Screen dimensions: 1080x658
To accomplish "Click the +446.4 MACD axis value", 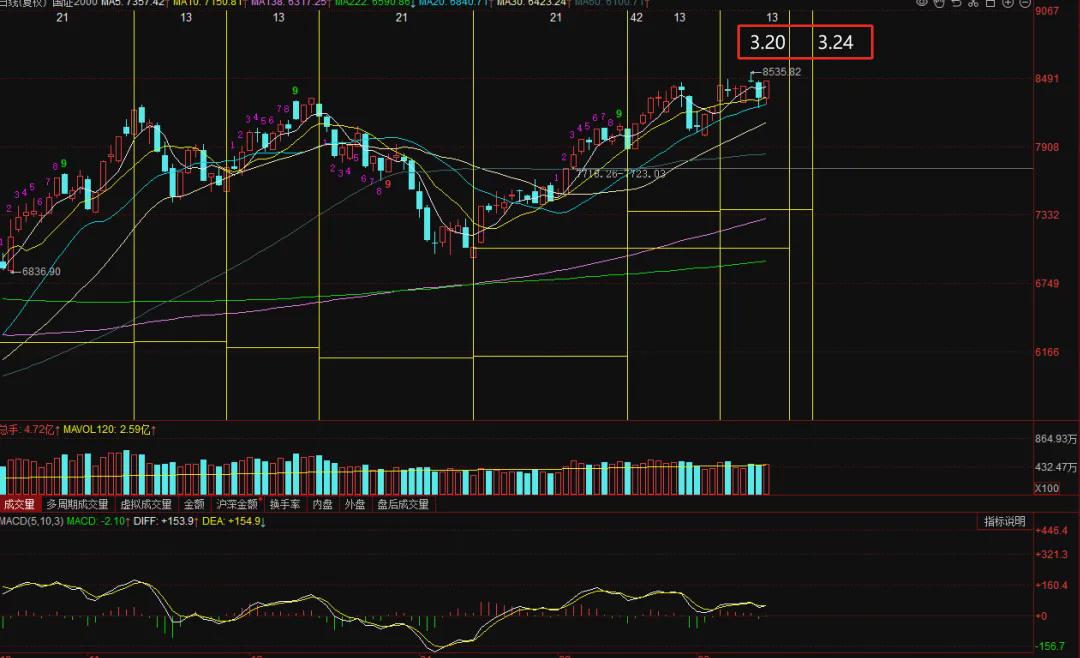I will (x=1052, y=531).
